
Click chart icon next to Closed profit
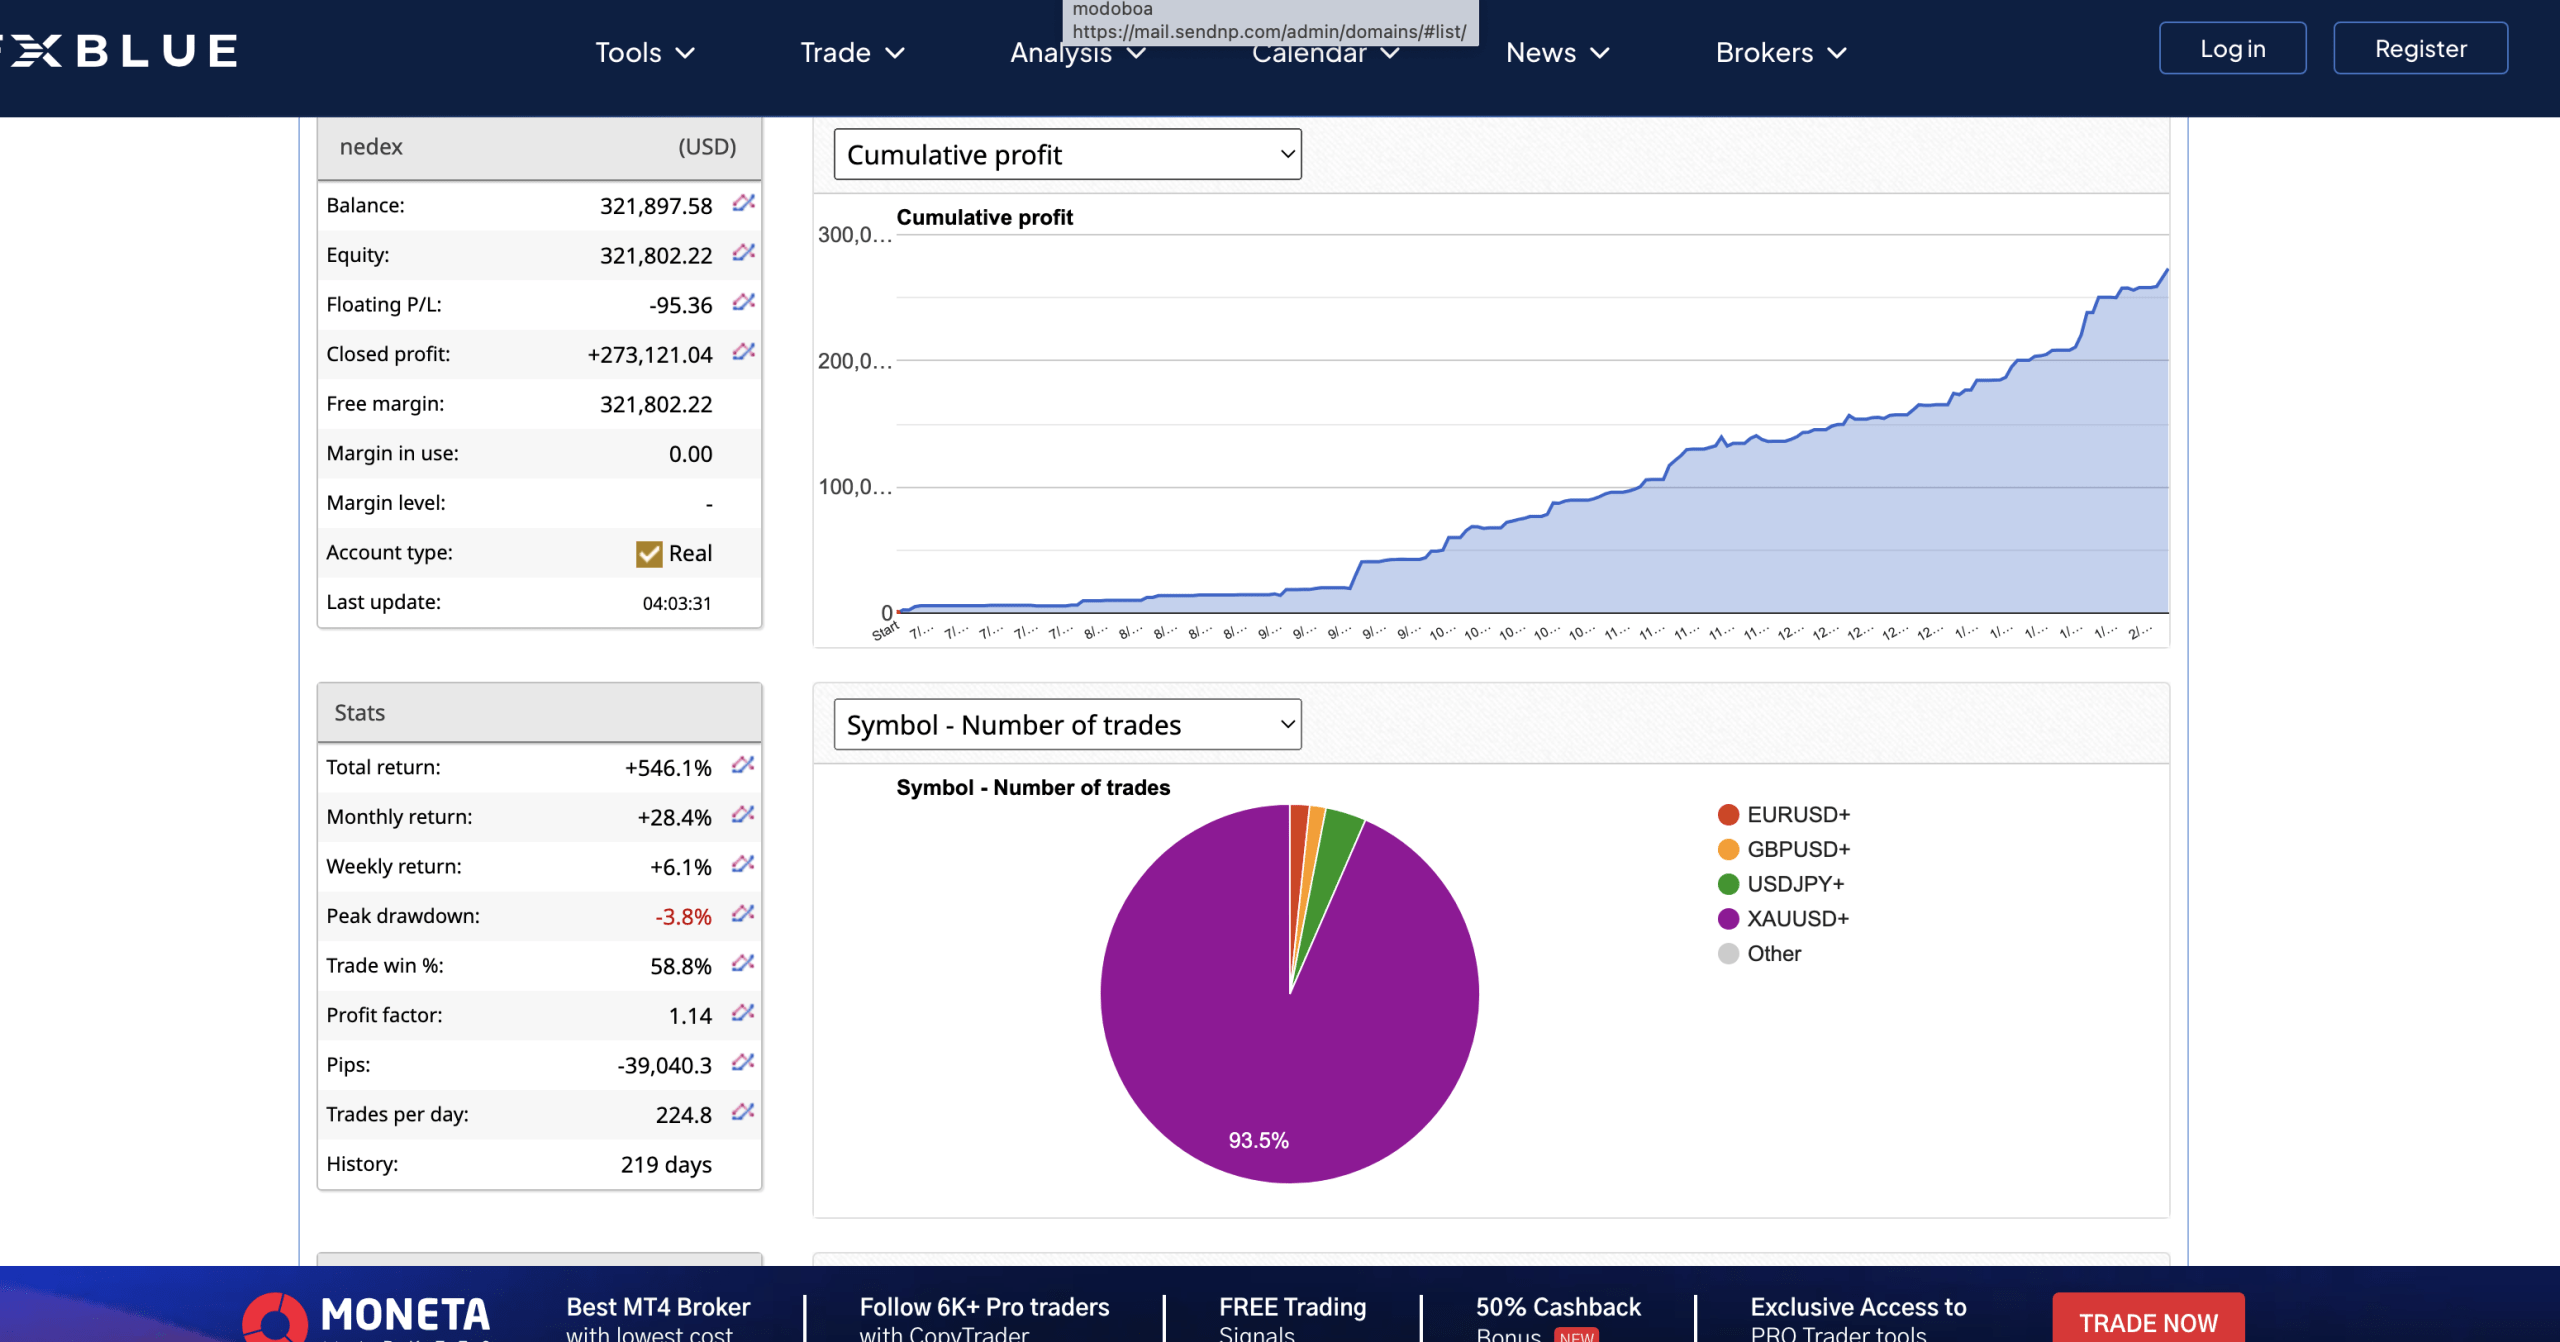pos(743,352)
